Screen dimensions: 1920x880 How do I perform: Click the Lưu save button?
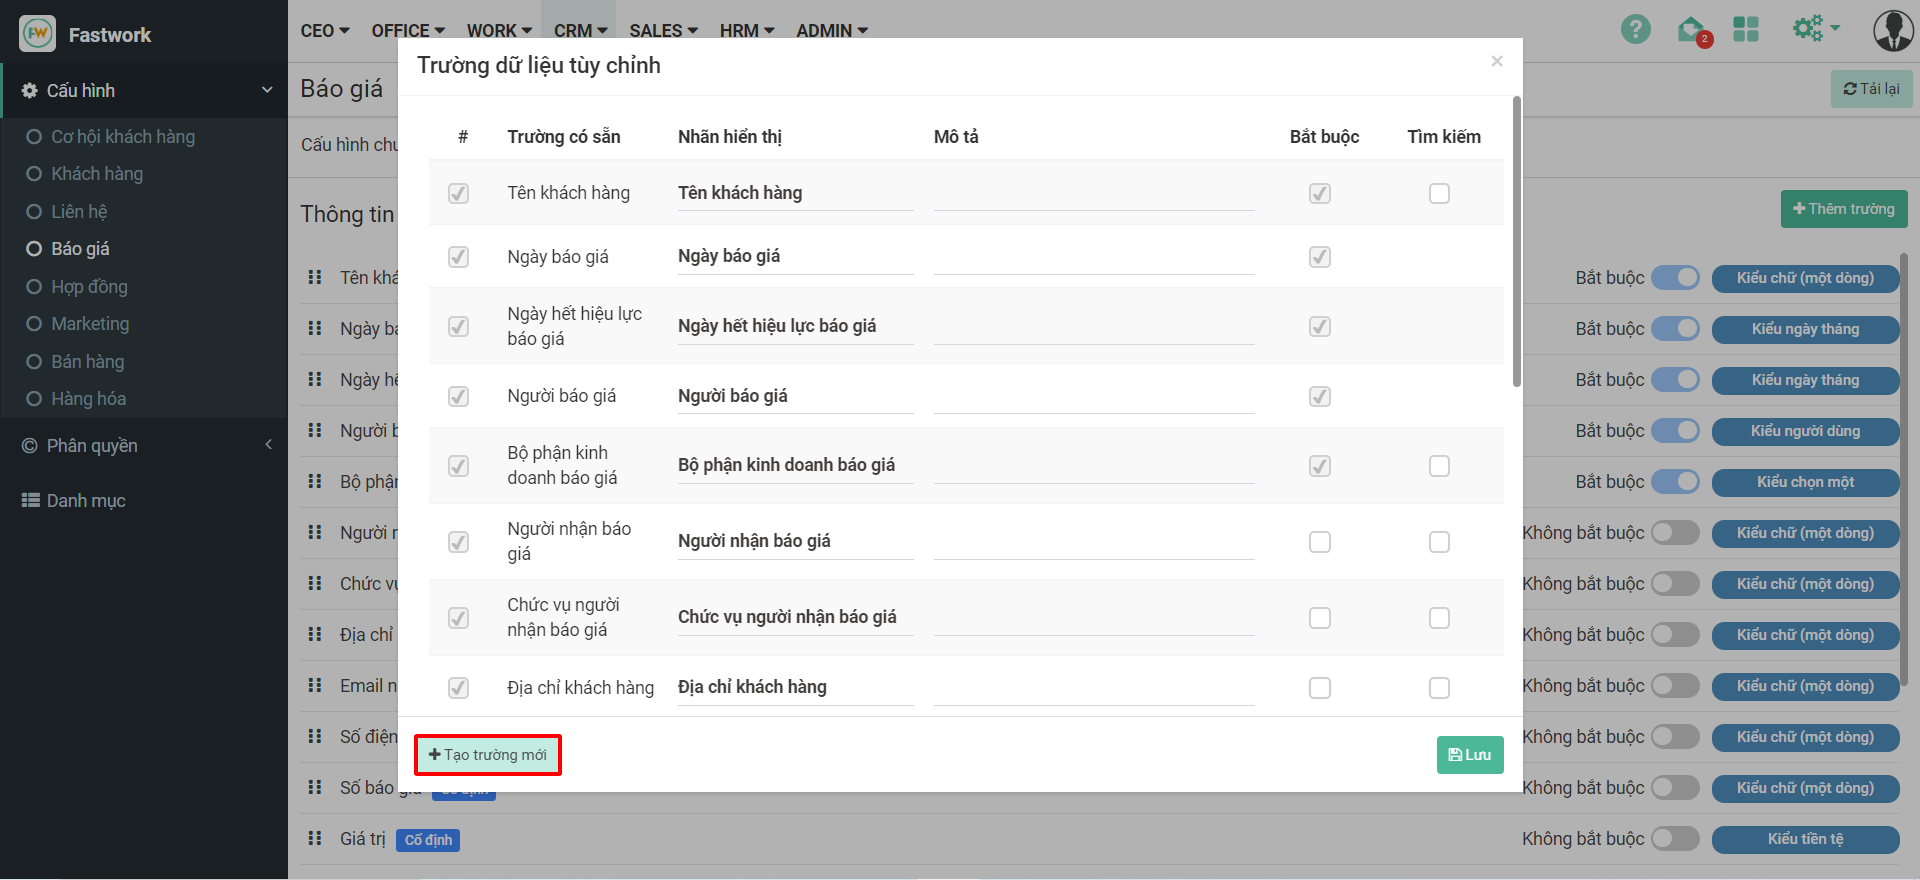point(1469,755)
